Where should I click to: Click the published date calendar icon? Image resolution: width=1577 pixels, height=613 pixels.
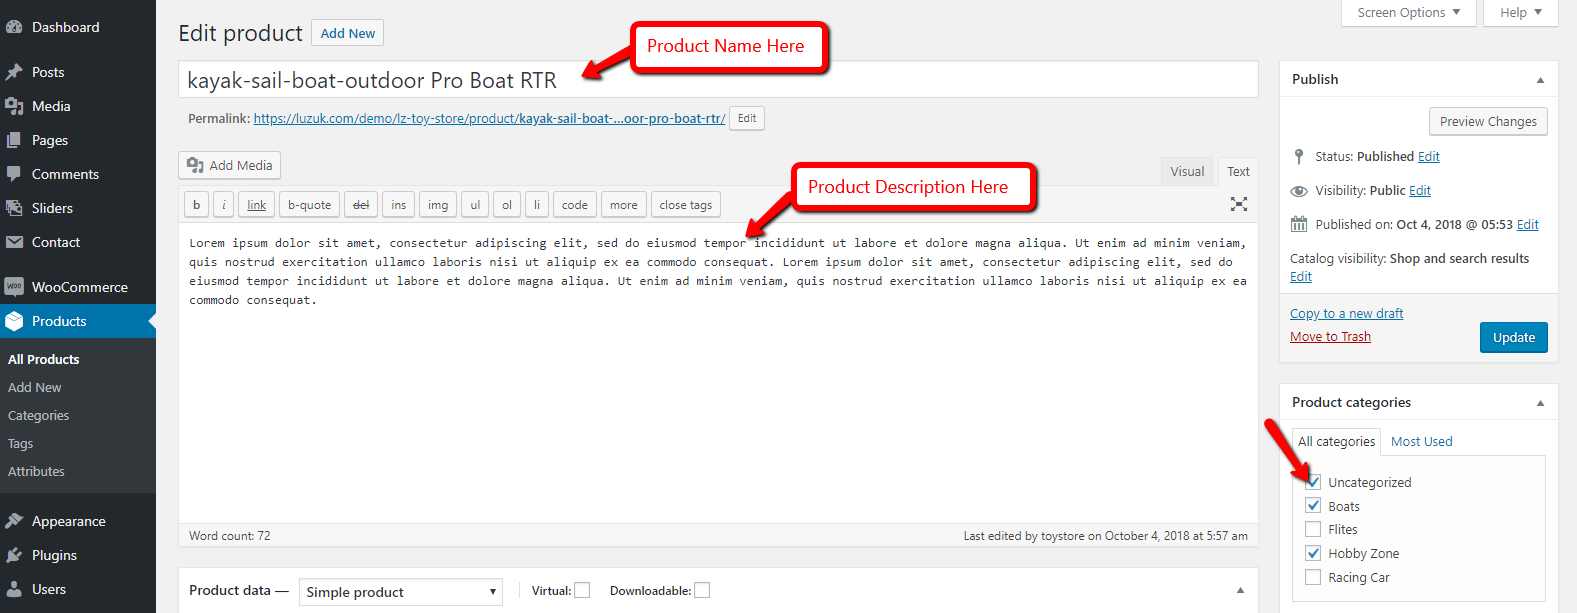pos(1299,224)
